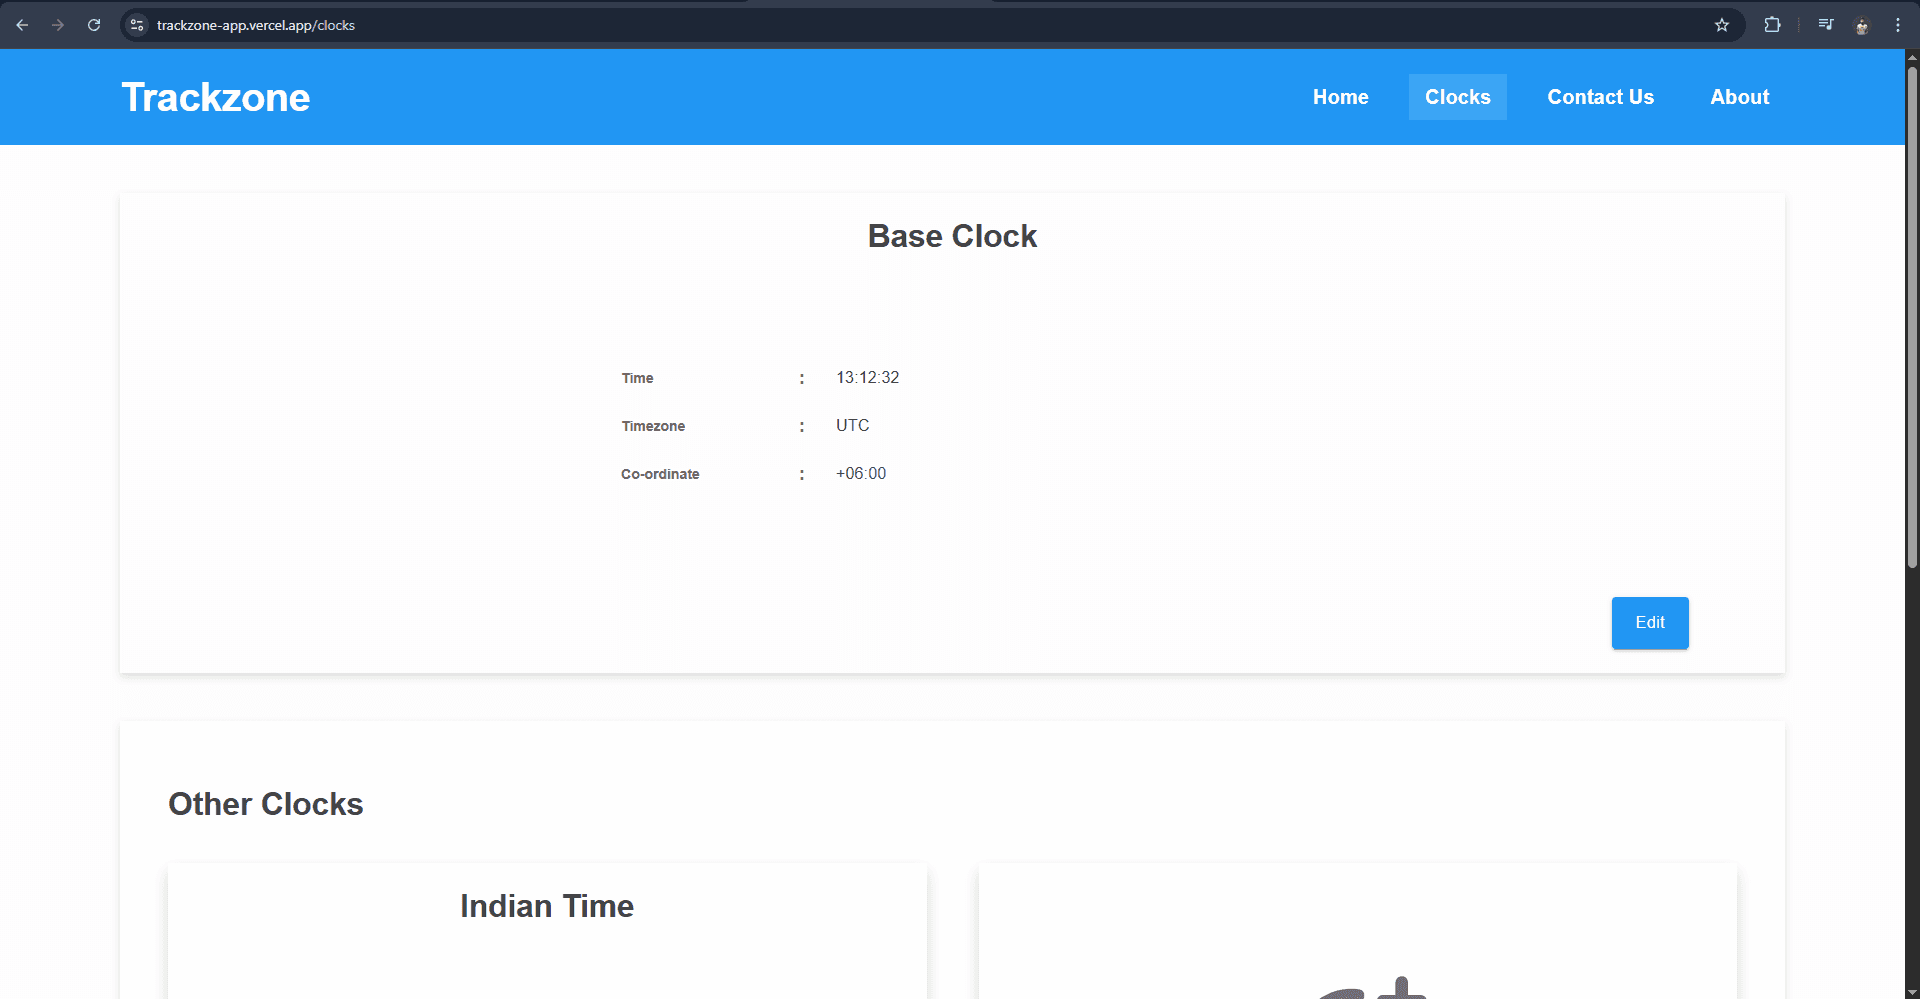Click the browser forward arrow
The image size is (1920, 999).
(x=58, y=25)
